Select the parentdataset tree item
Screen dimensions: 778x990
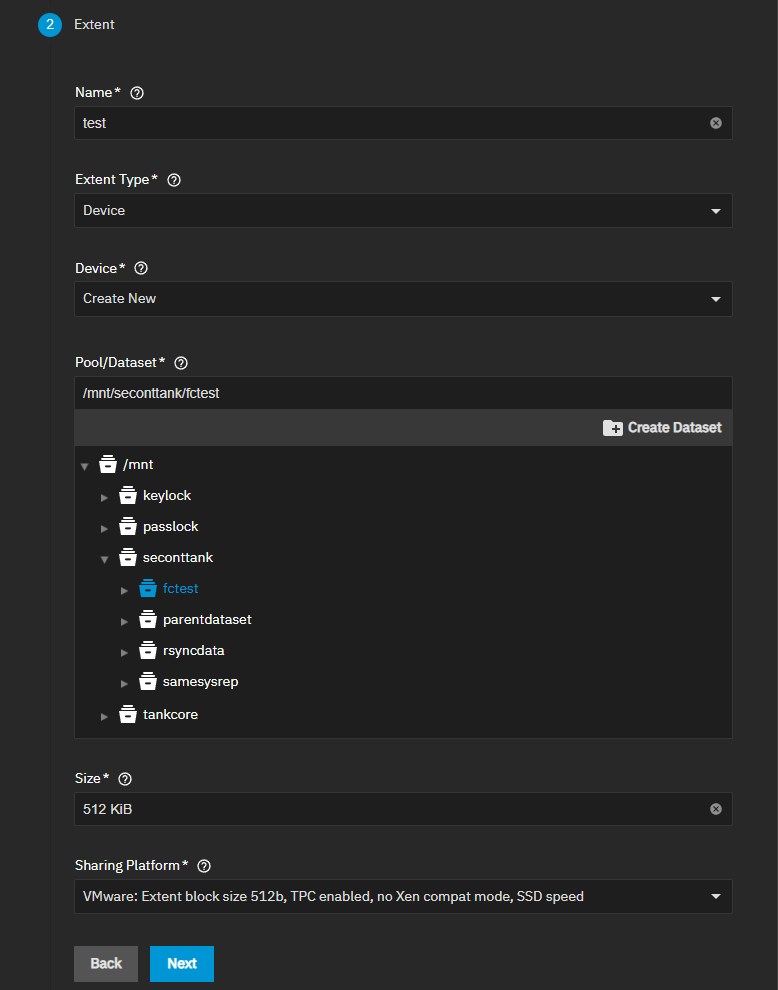[207, 620]
